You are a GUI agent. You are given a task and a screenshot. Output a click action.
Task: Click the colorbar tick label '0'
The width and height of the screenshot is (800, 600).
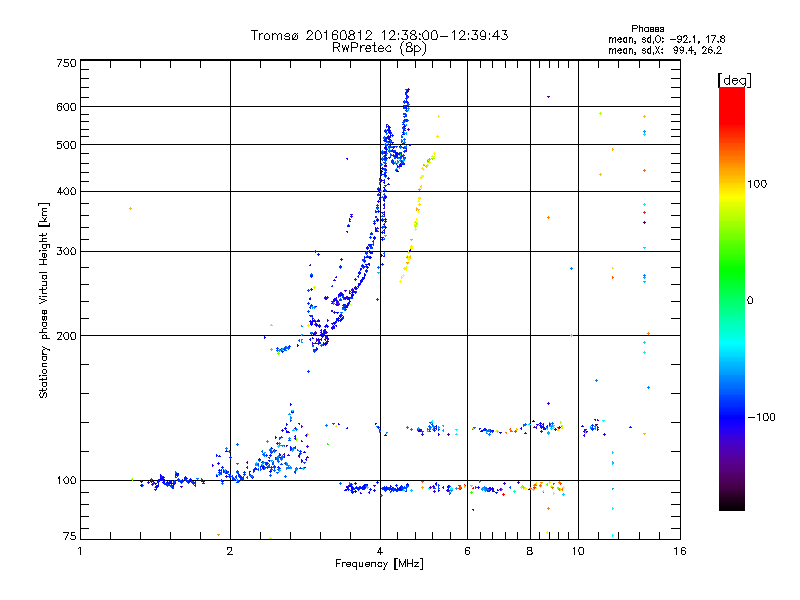point(750,301)
